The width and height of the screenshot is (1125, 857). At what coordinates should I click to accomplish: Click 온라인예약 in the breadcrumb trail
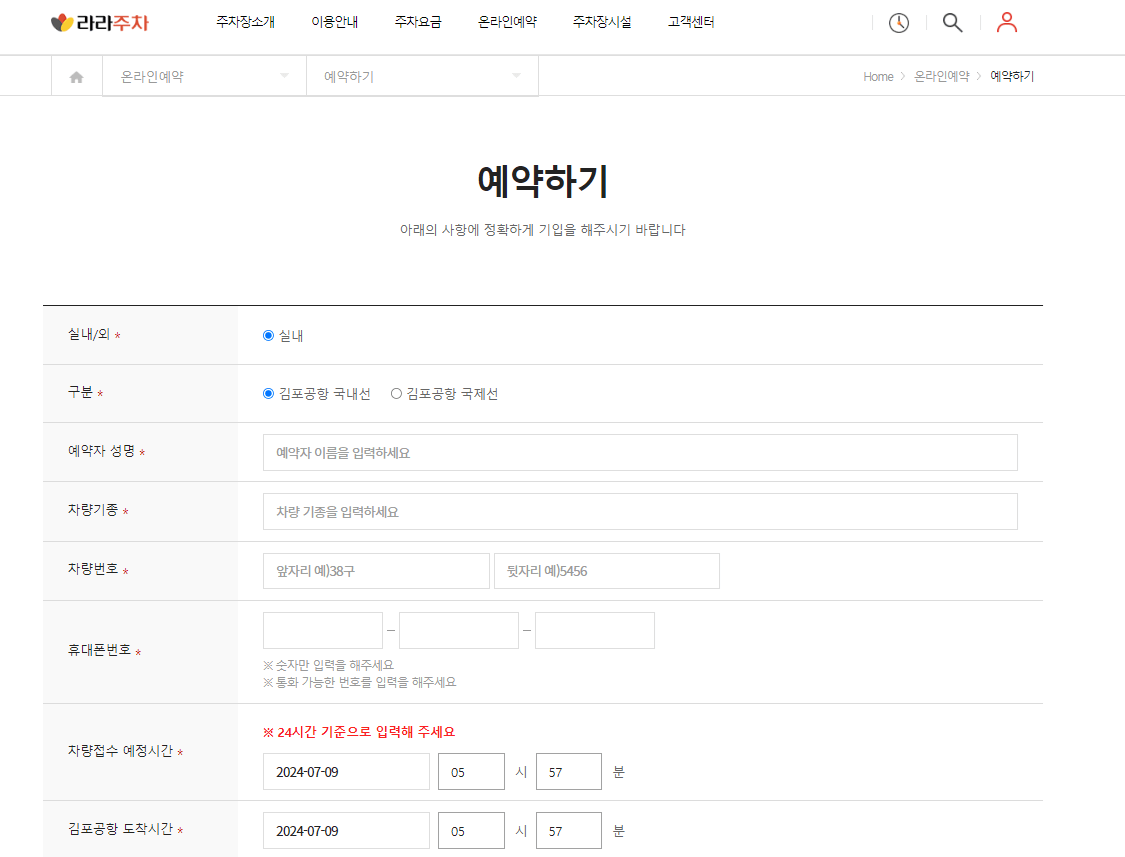(942, 76)
